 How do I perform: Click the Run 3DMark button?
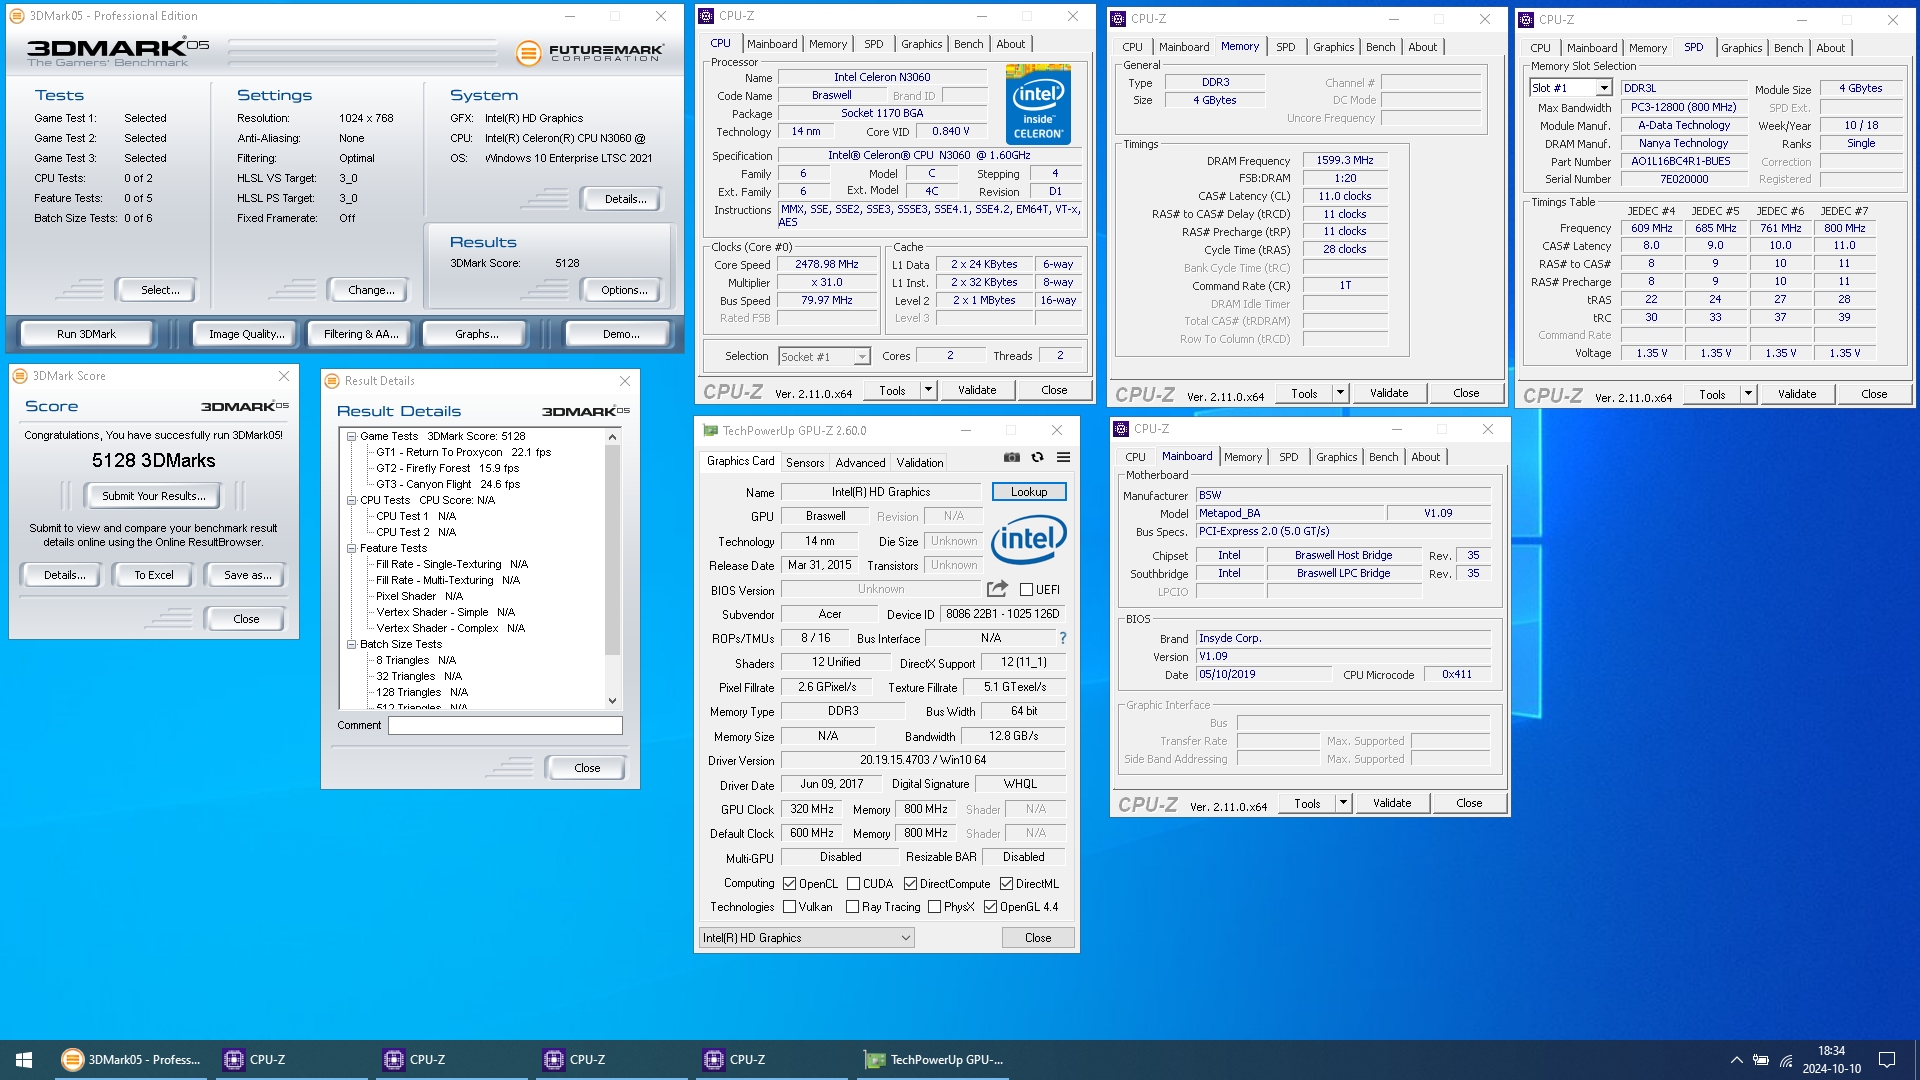[x=86, y=334]
